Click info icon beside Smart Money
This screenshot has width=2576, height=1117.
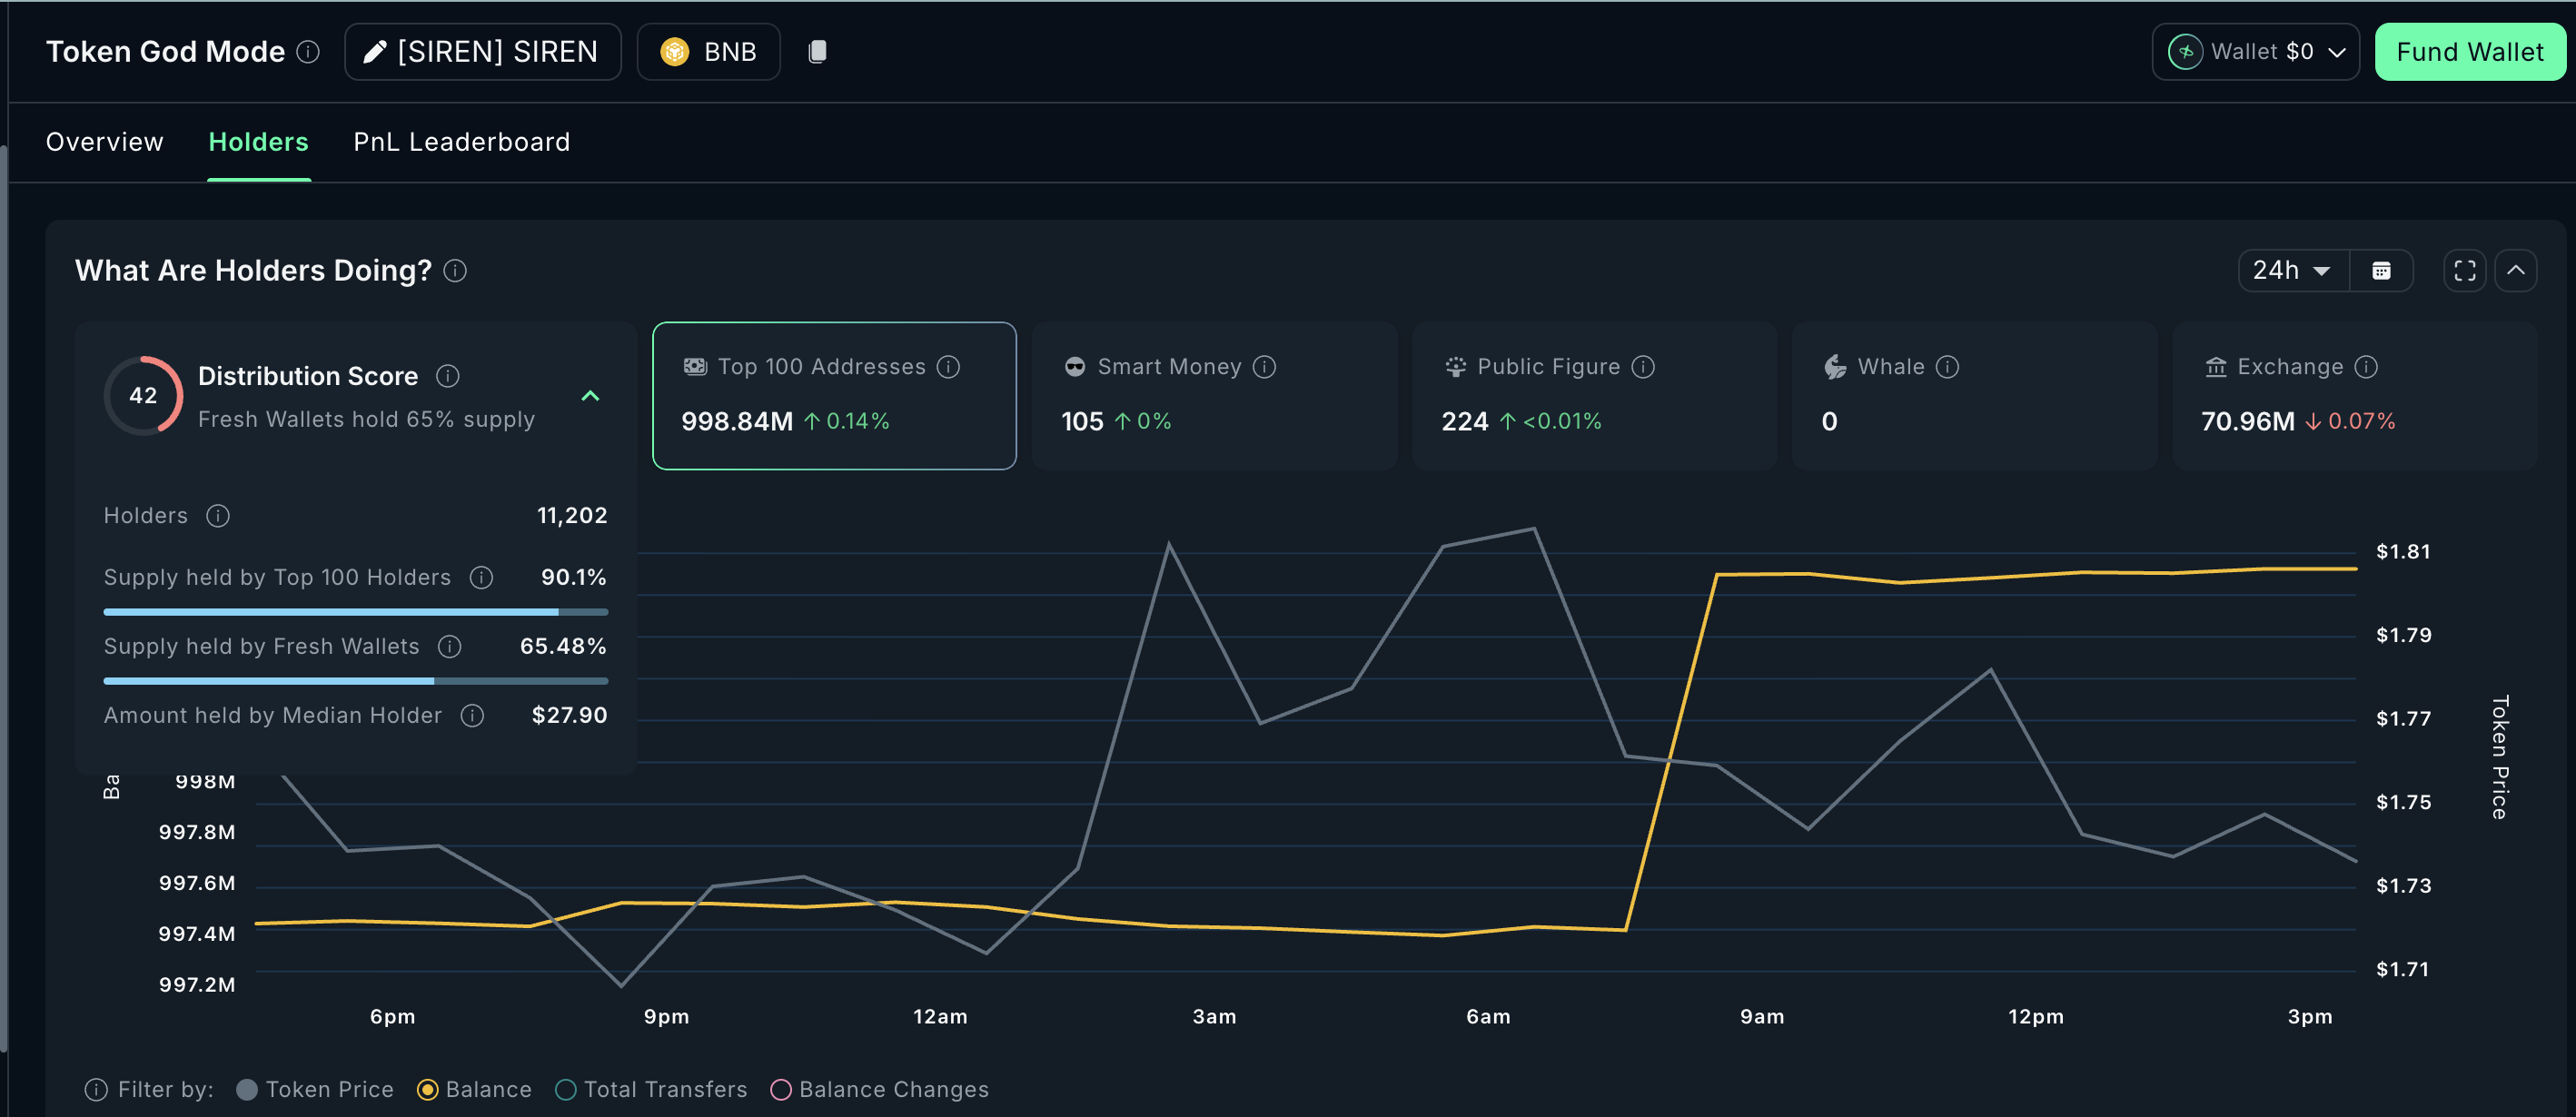(x=1264, y=367)
